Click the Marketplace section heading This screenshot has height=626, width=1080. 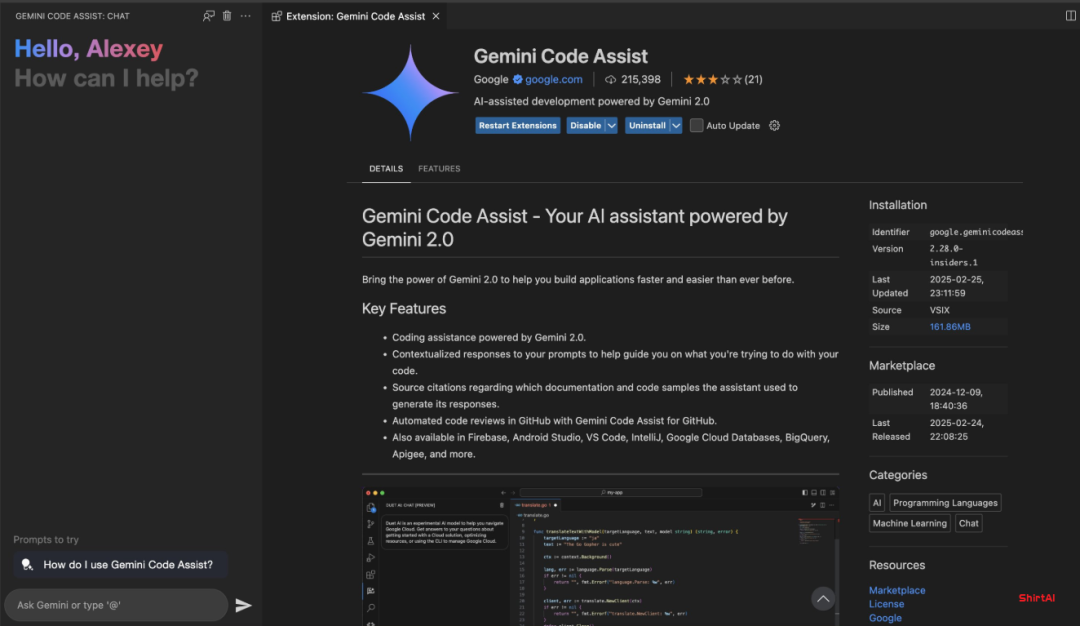coord(902,366)
